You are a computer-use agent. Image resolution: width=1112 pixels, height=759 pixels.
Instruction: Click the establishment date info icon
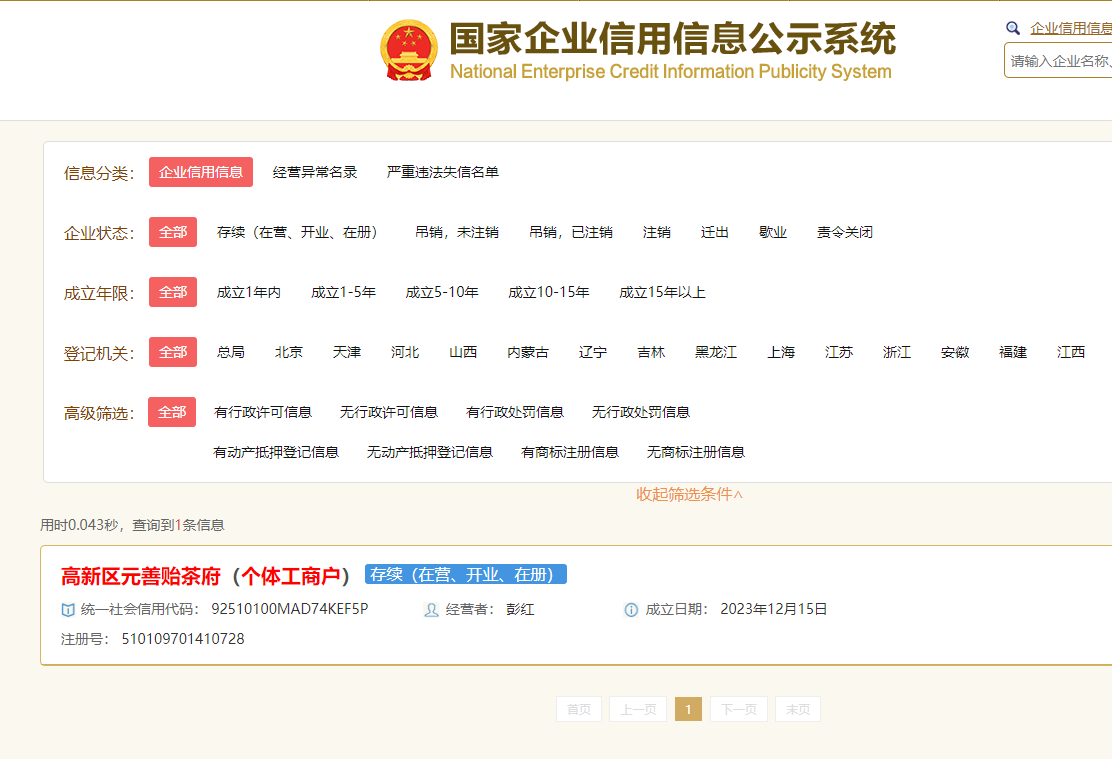(x=631, y=609)
